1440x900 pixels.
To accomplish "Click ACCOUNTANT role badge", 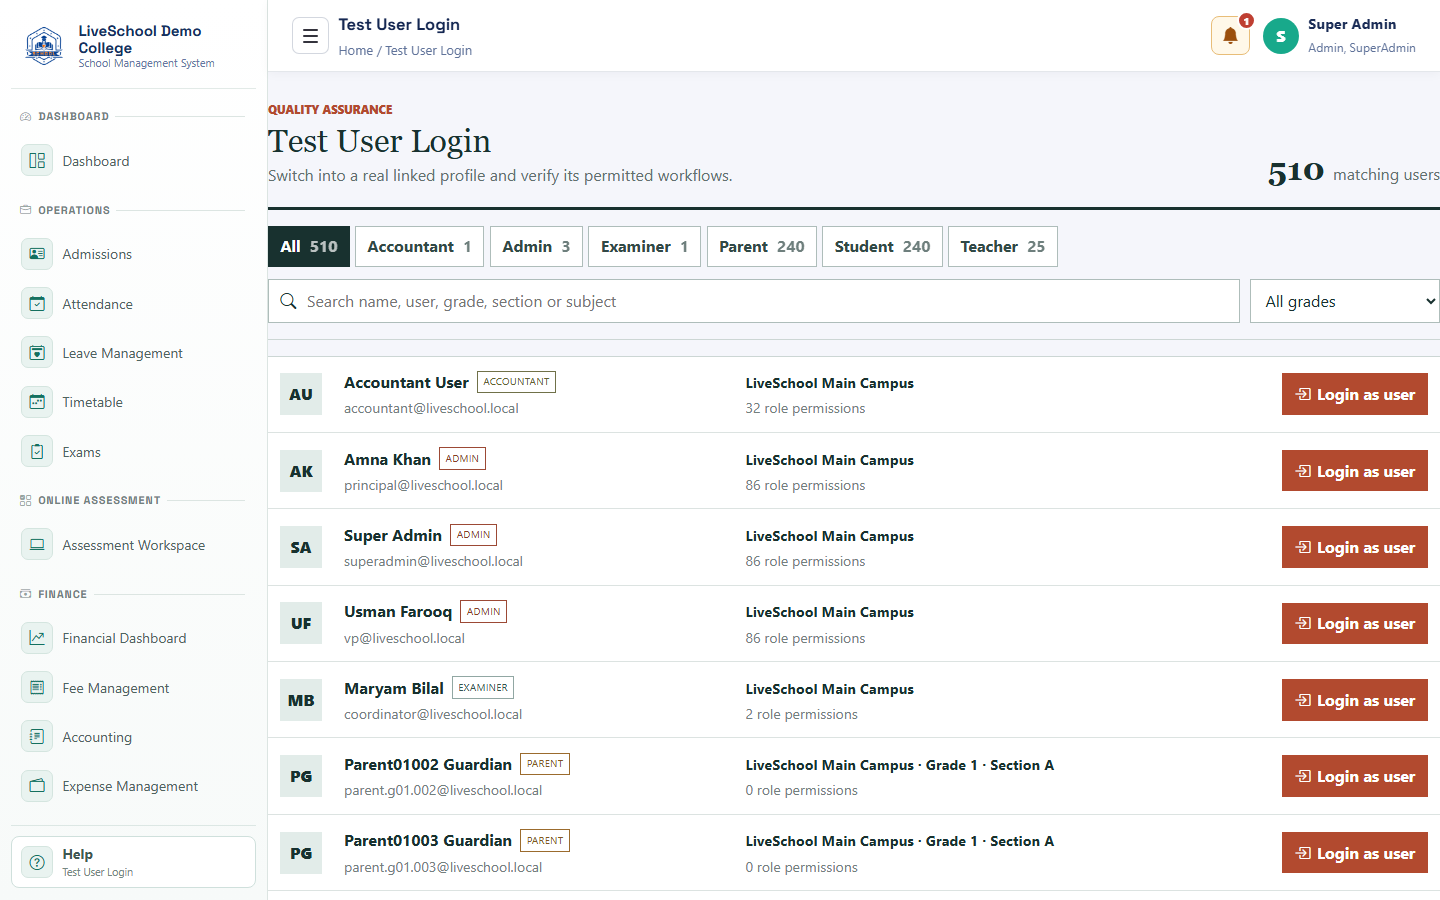I will pos(516,381).
